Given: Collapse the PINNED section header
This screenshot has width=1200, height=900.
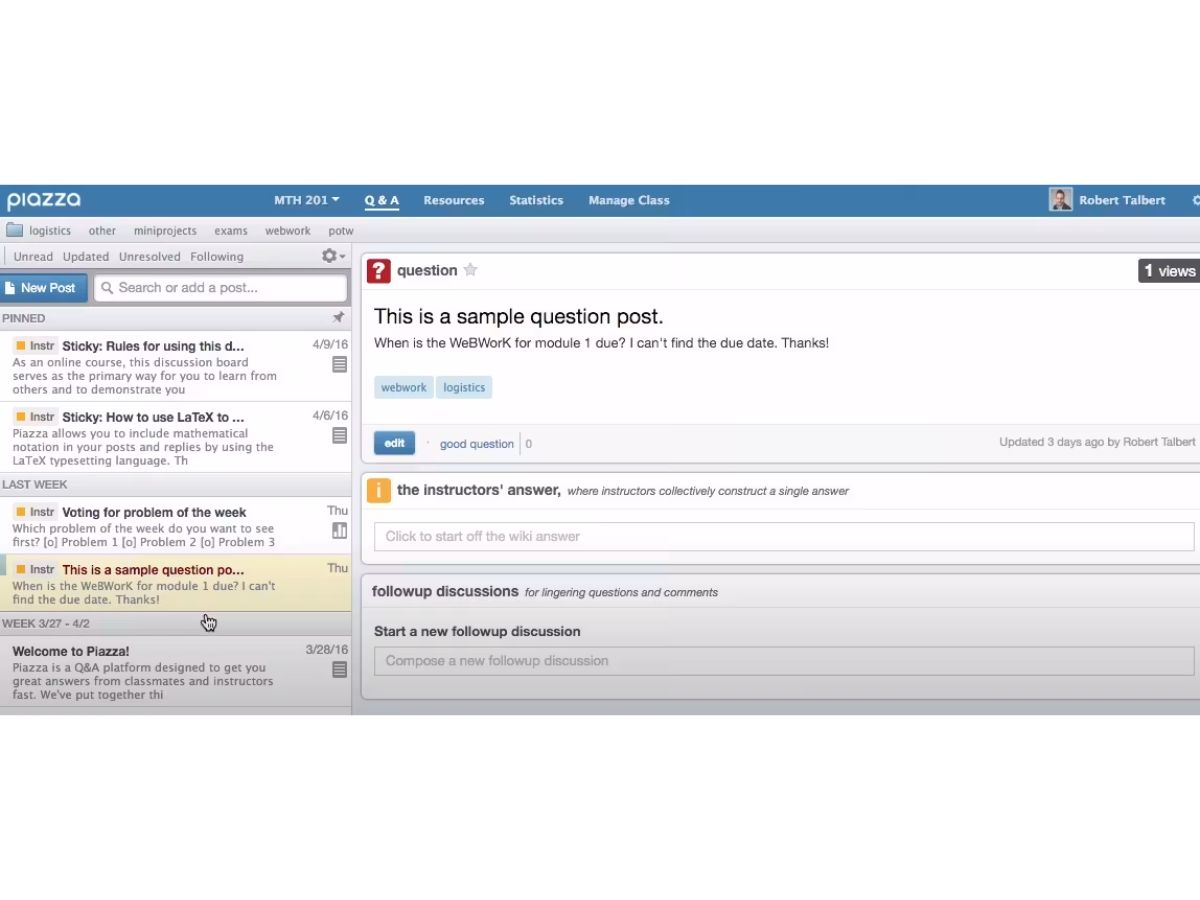Looking at the screenshot, I should pos(175,318).
